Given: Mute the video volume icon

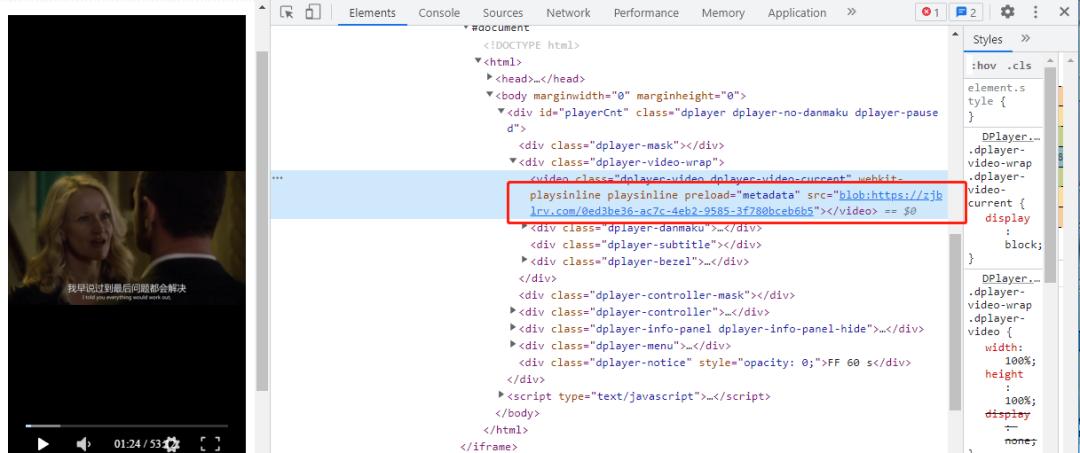Looking at the screenshot, I should coord(83,444).
